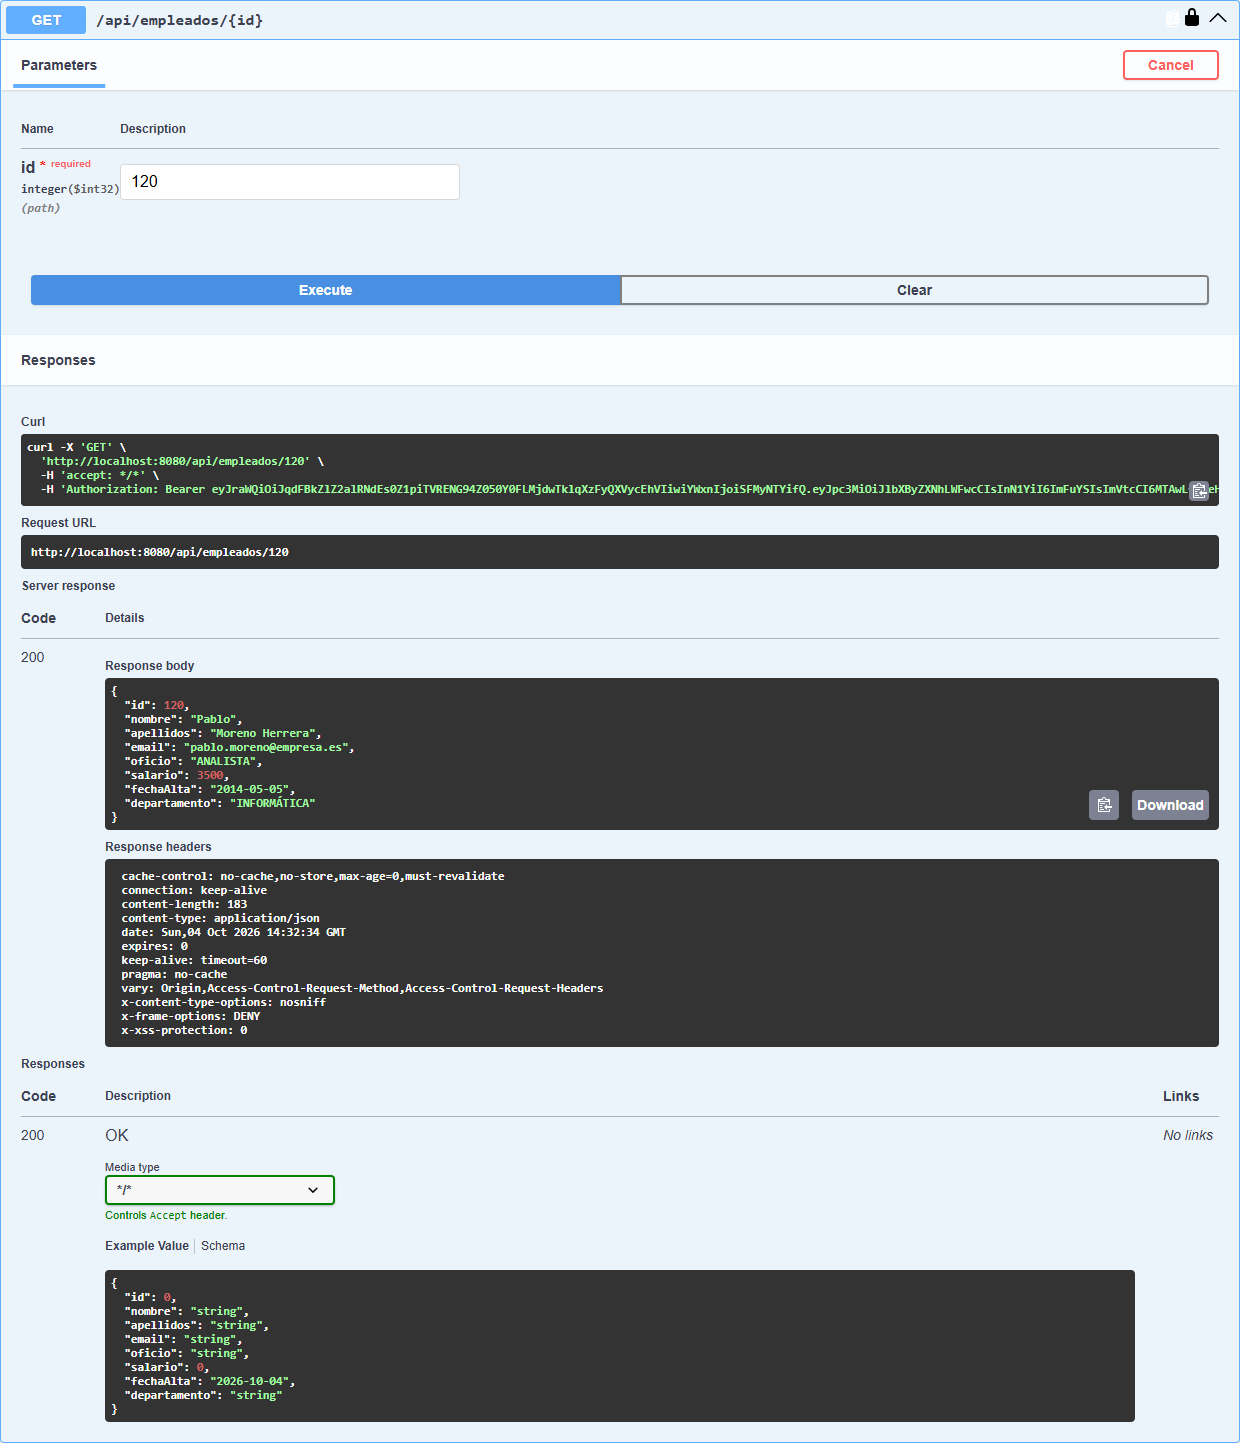Click the salario 3500 value
This screenshot has height=1443, width=1240.
click(210, 775)
